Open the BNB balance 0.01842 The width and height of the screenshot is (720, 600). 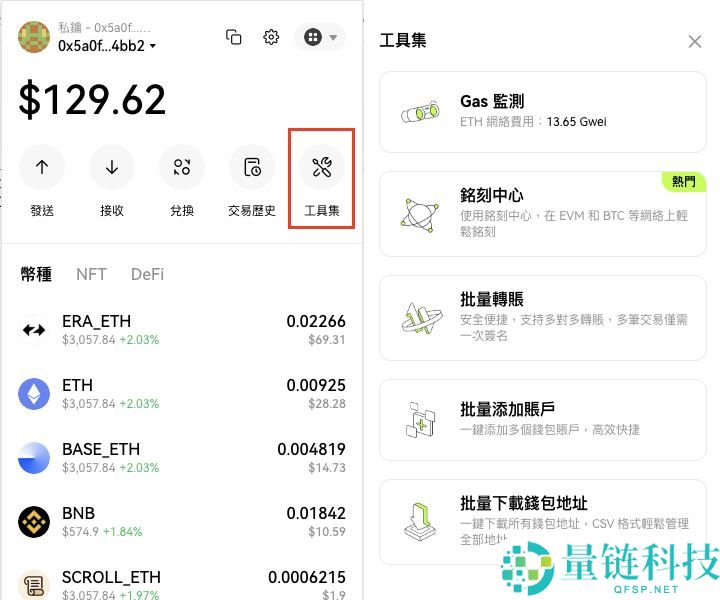tap(316, 513)
